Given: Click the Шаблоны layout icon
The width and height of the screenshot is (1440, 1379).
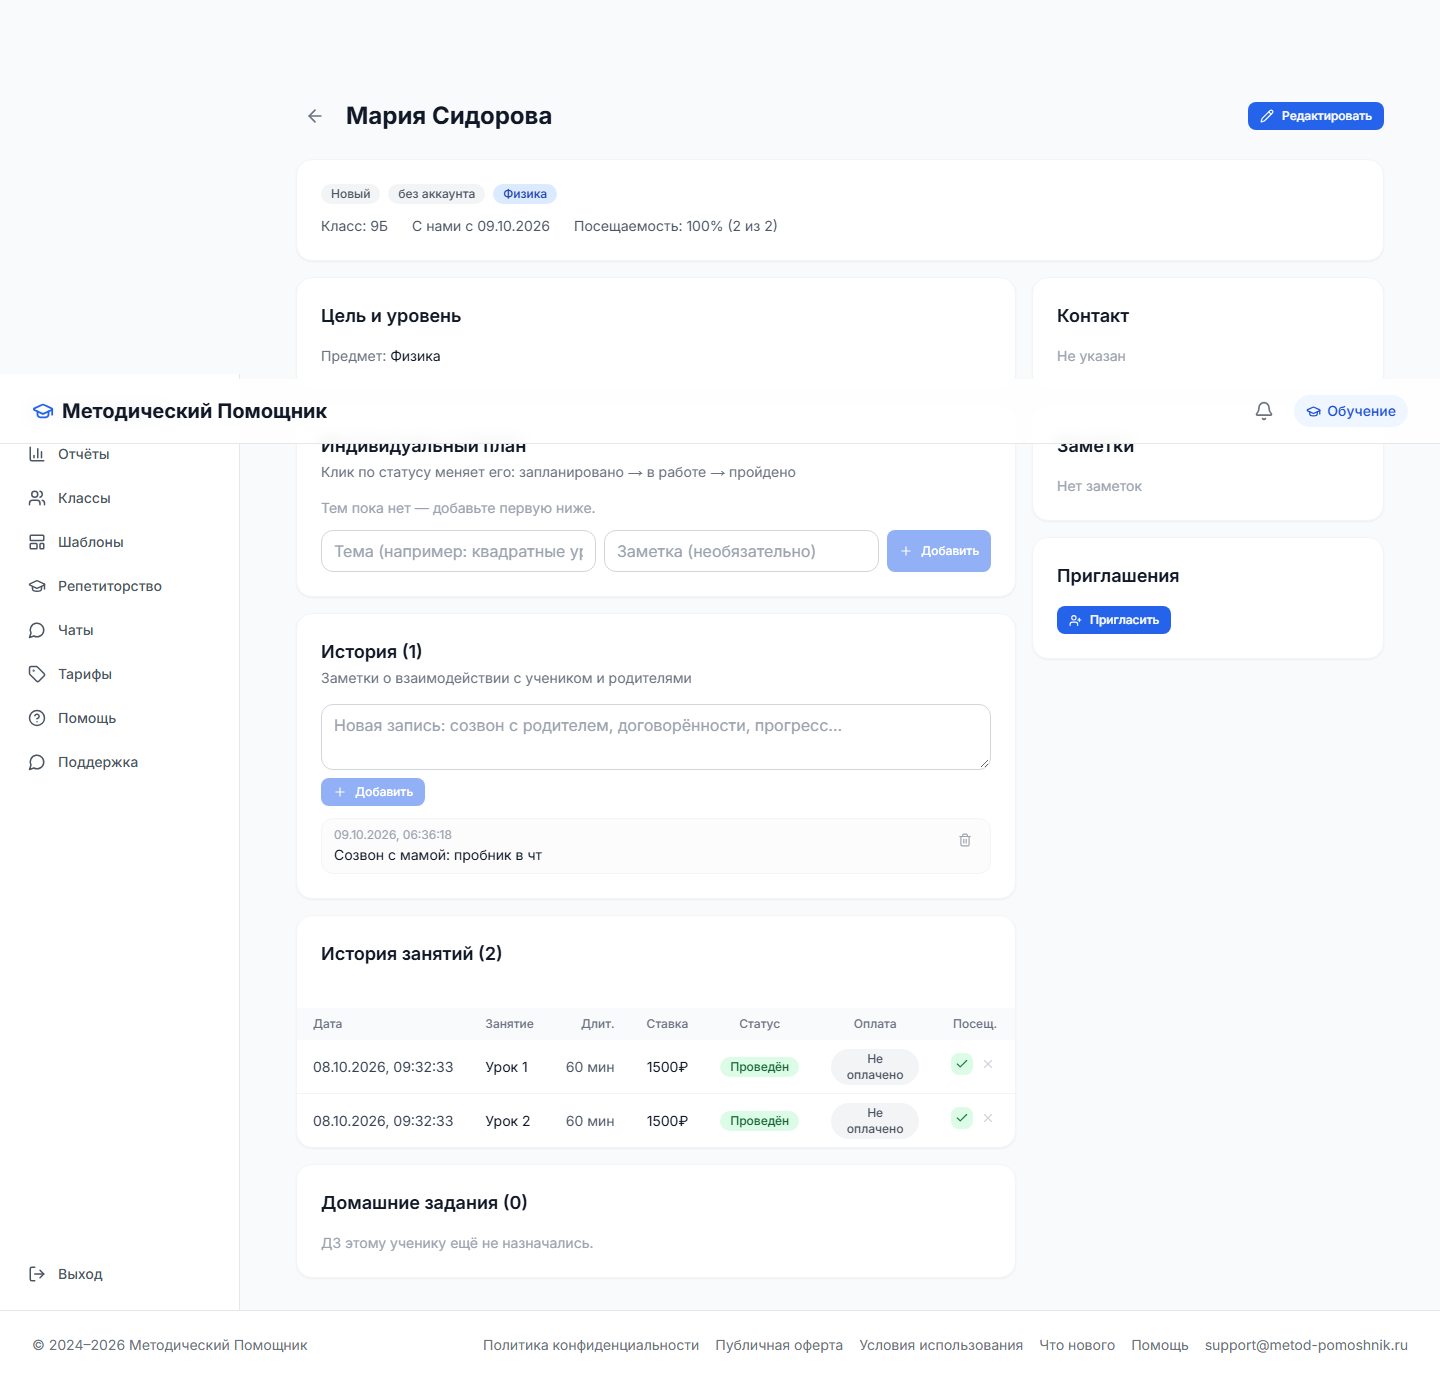Looking at the screenshot, I should click(x=37, y=542).
